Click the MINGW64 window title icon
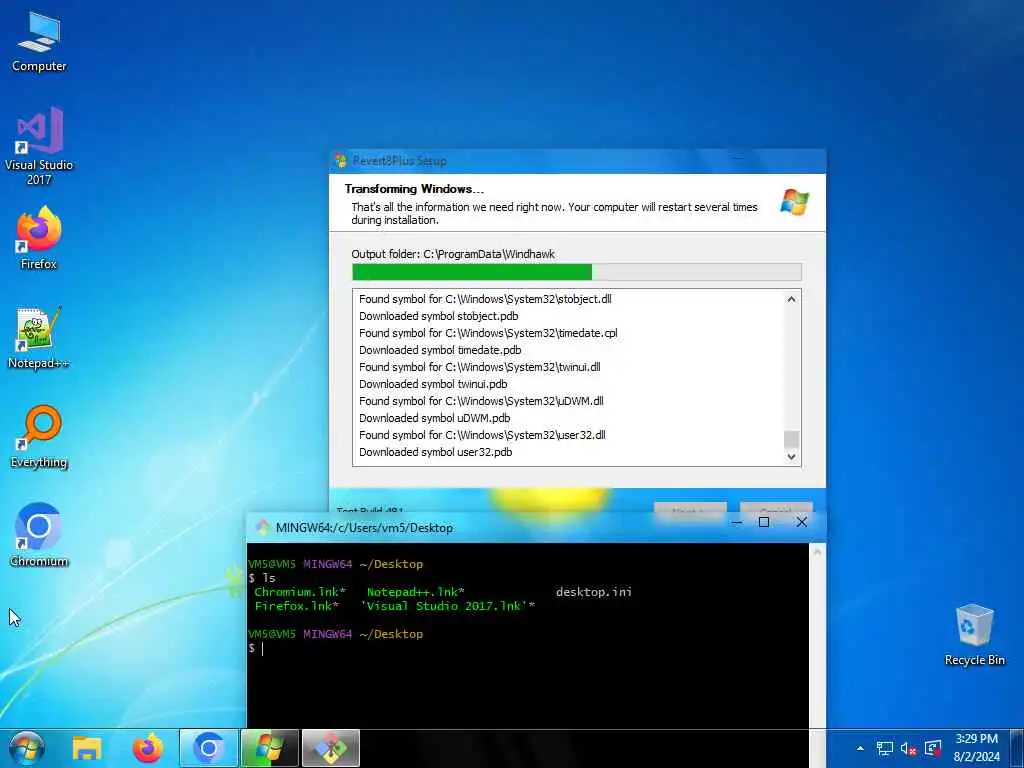Screen dimensions: 1024x768 [263, 528]
